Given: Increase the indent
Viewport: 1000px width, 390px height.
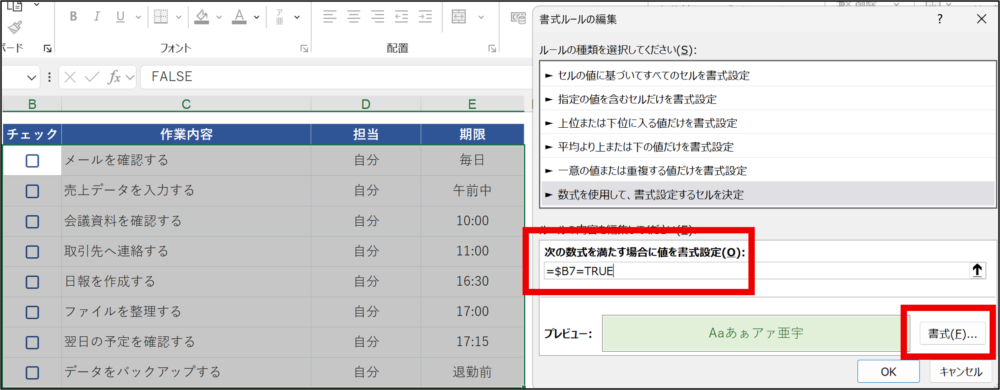Looking at the screenshot, I should 425,17.
